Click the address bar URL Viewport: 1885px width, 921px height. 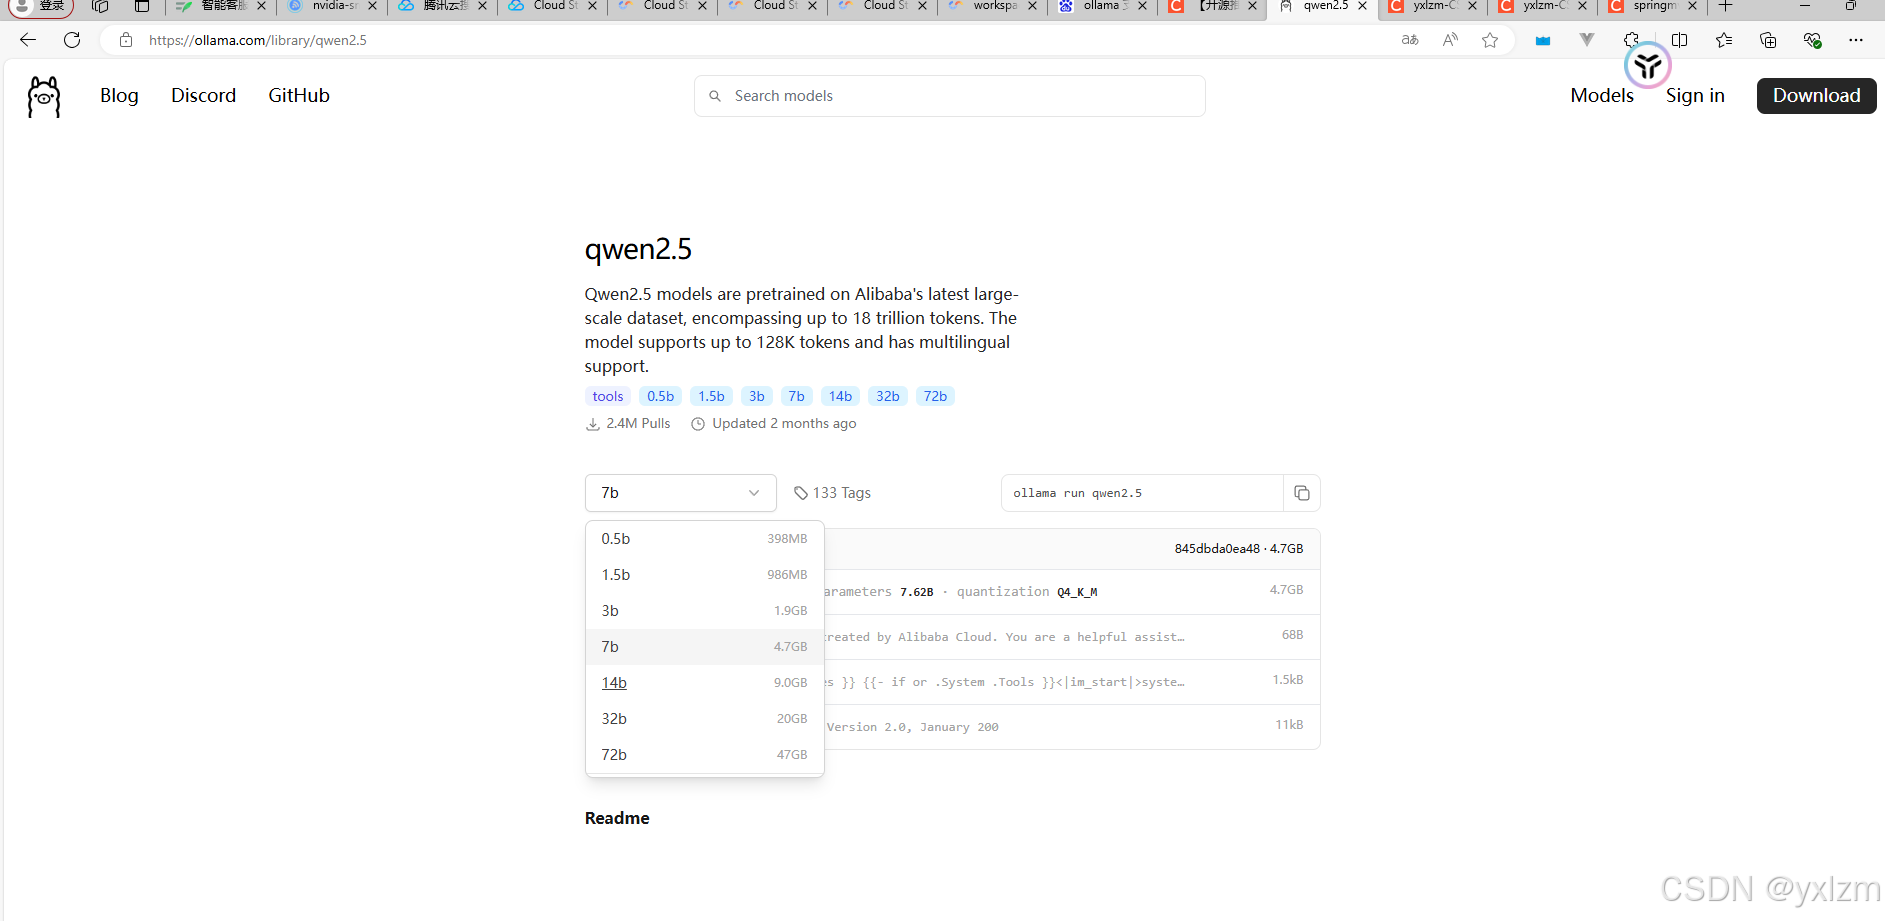point(258,40)
